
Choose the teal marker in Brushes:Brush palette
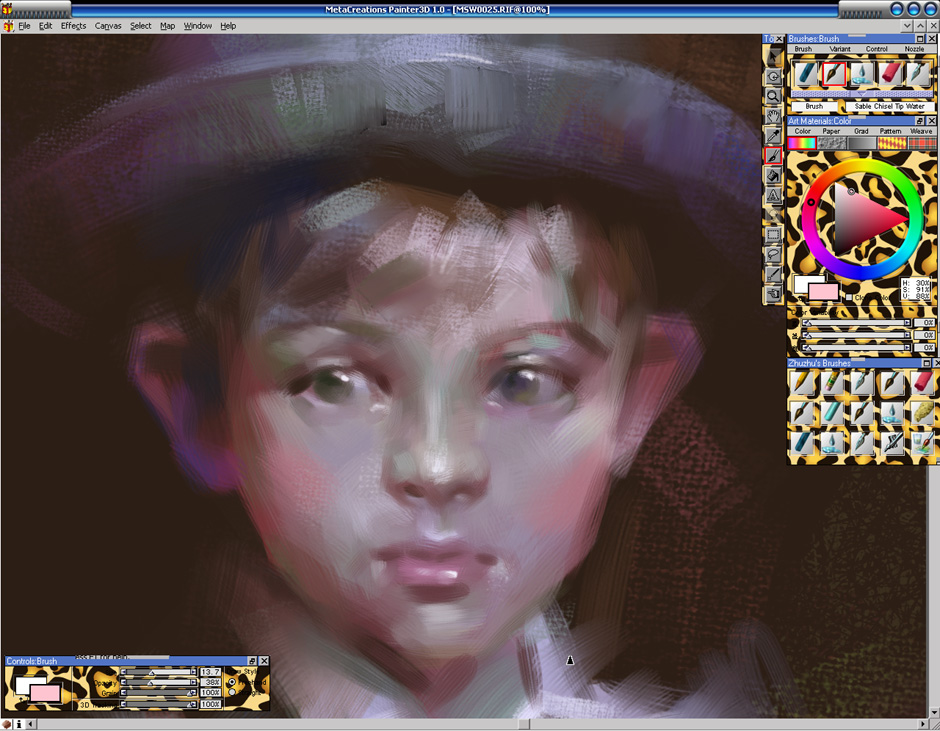tap(806, 74)
